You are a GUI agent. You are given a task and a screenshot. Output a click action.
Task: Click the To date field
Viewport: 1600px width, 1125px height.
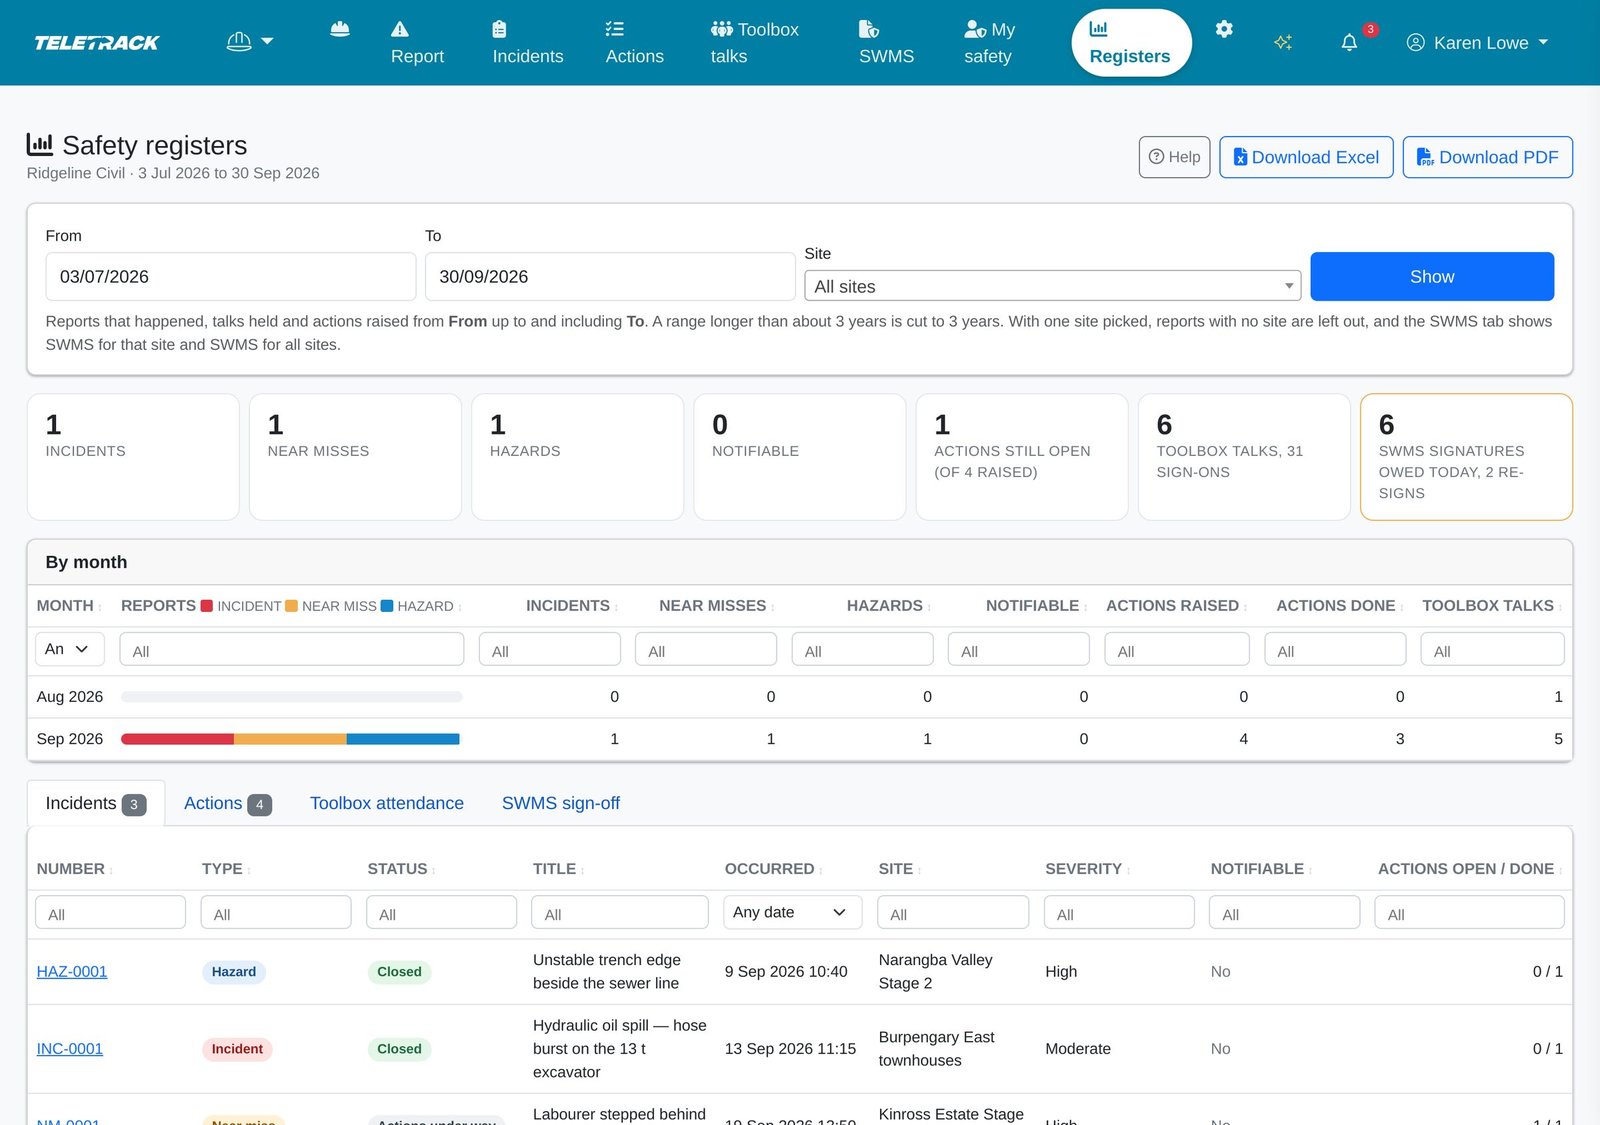coord(610,277)
